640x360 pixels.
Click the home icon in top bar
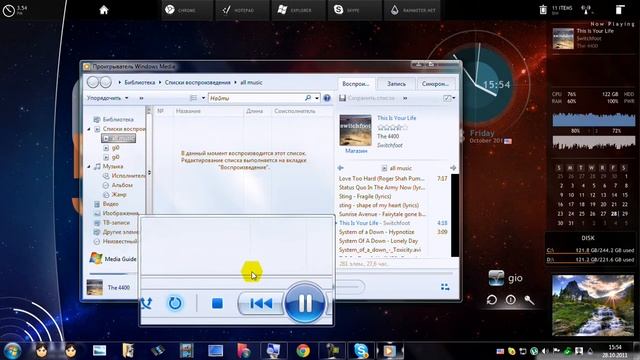[104, 10]
